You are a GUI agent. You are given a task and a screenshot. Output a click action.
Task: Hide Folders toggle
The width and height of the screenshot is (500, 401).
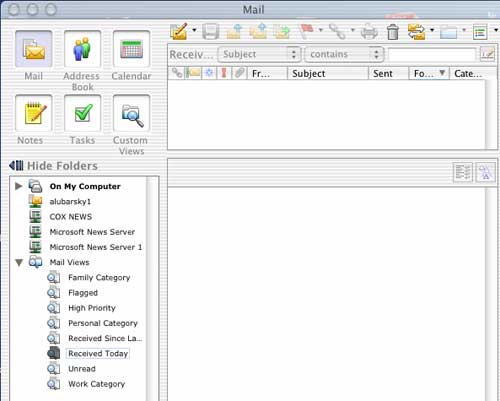click(x=53, y=166)
